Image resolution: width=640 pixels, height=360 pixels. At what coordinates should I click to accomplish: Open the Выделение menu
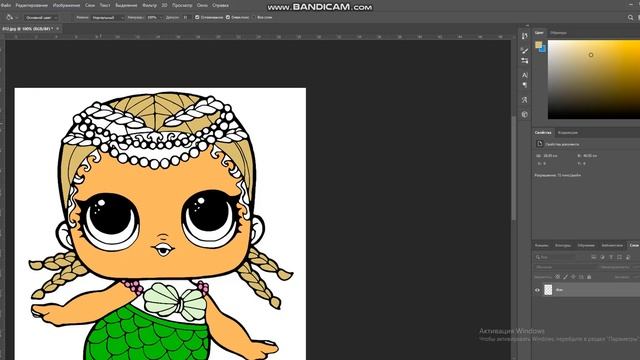(x=126, y=5)
